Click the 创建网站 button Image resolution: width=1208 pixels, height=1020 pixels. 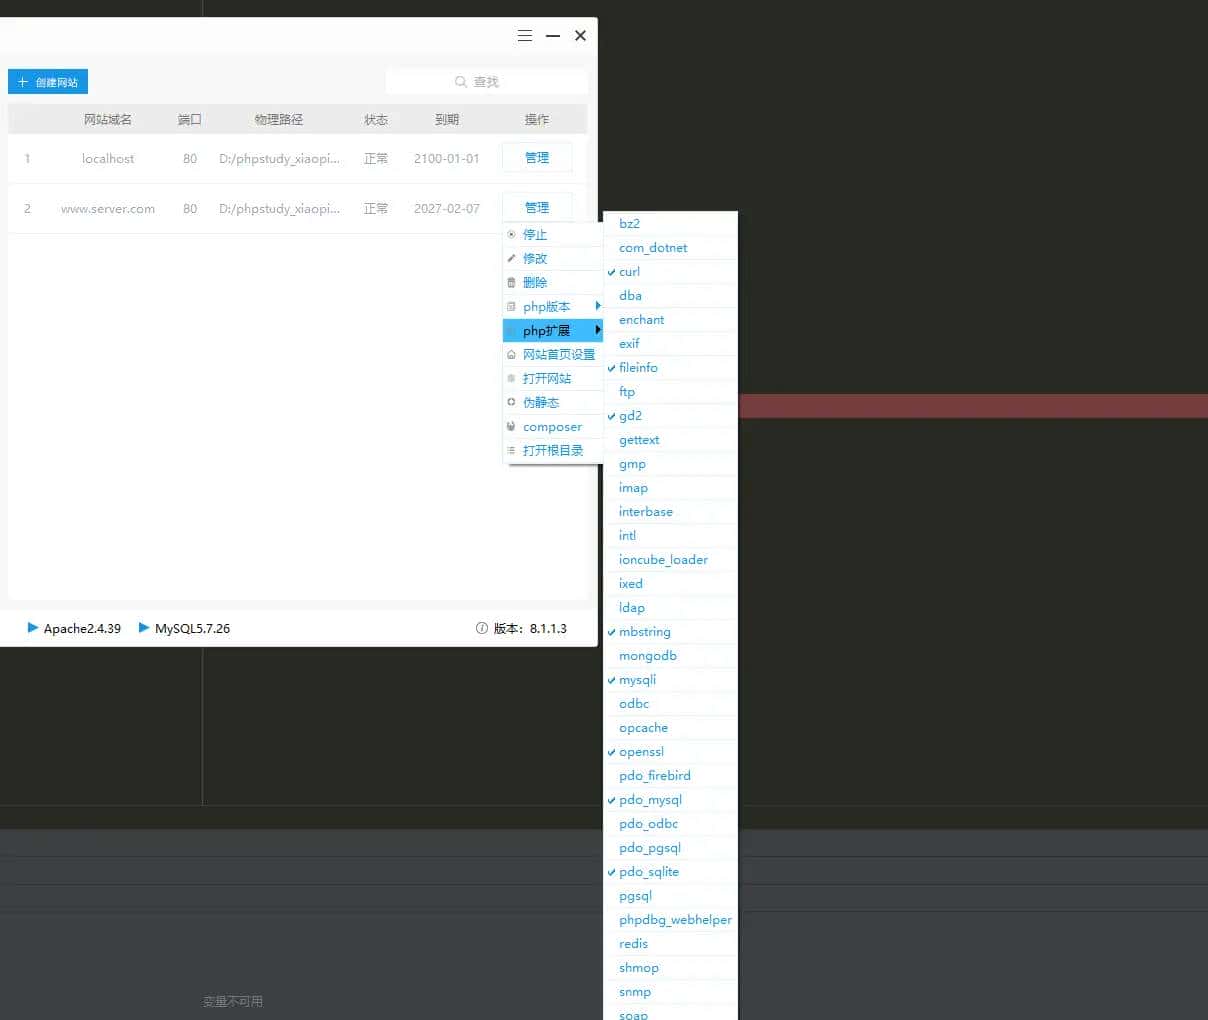tap(47, 81)
